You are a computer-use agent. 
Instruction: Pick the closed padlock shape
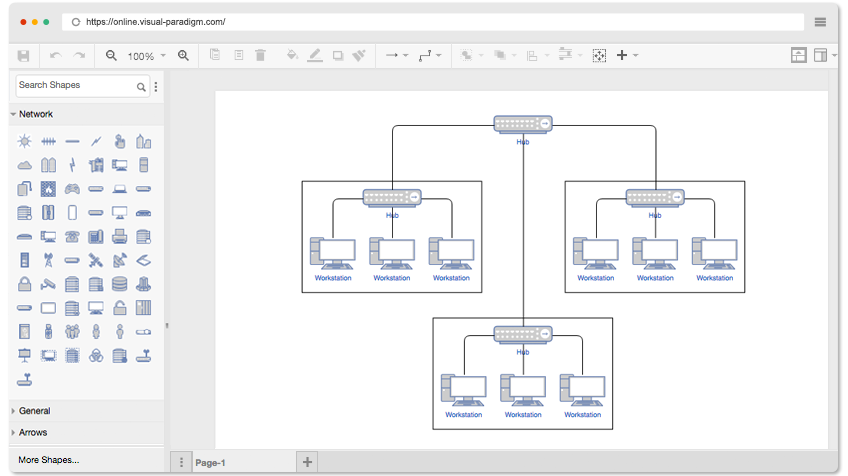24,284
